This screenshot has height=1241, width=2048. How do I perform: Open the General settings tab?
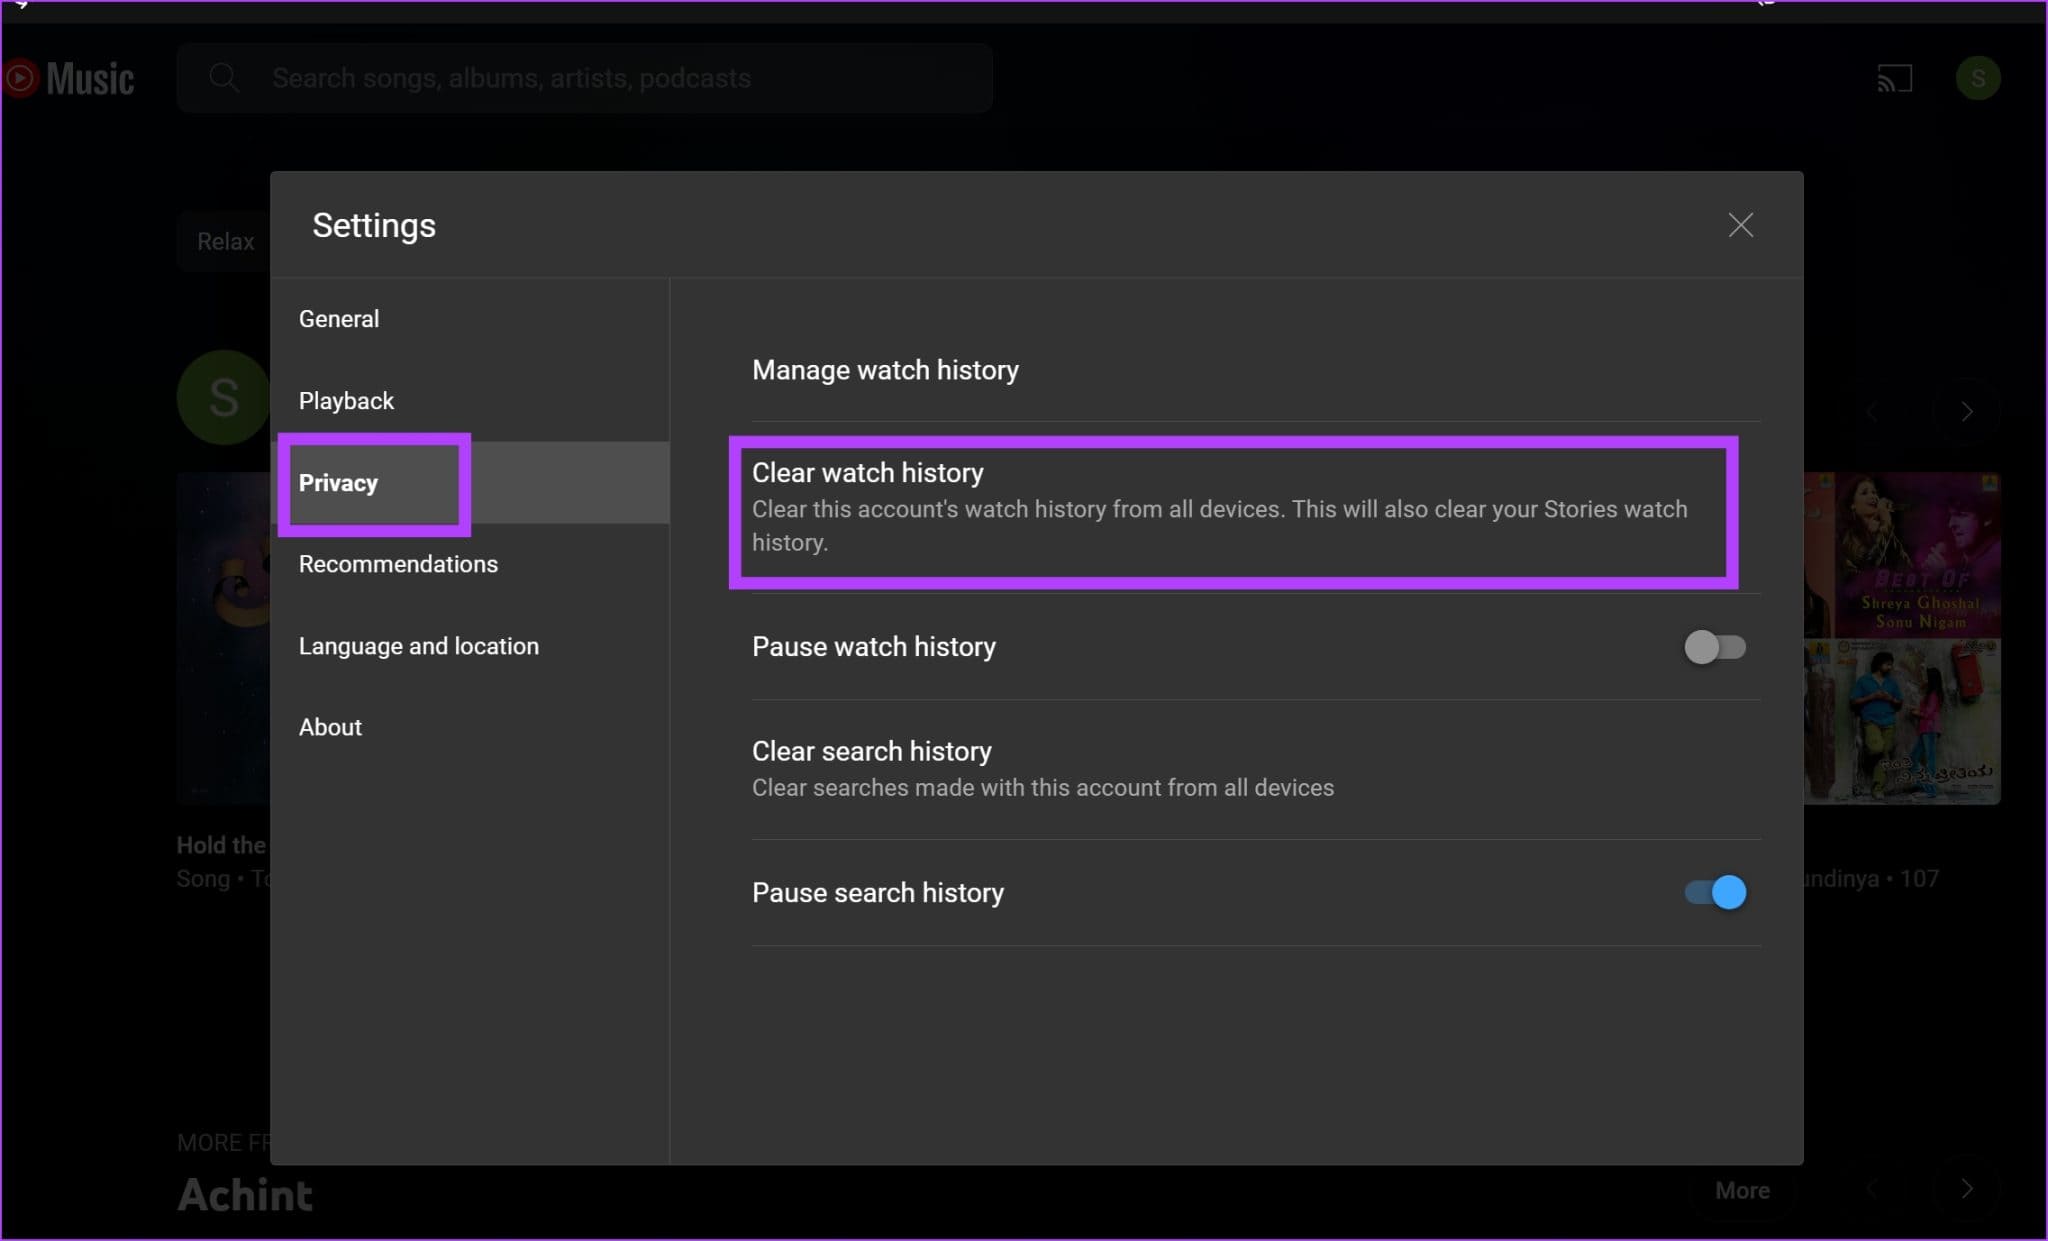pos(469,319)
